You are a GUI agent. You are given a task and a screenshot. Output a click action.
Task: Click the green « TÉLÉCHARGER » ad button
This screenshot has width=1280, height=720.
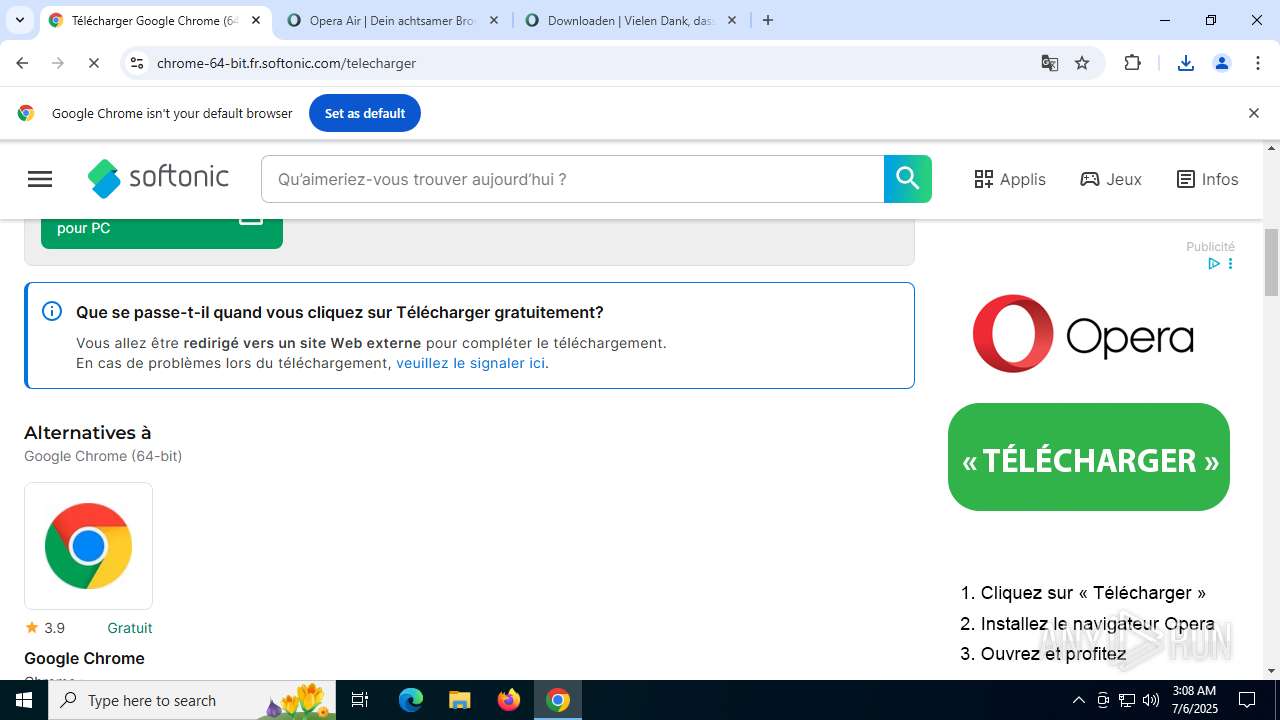[x=1089, y=458]
